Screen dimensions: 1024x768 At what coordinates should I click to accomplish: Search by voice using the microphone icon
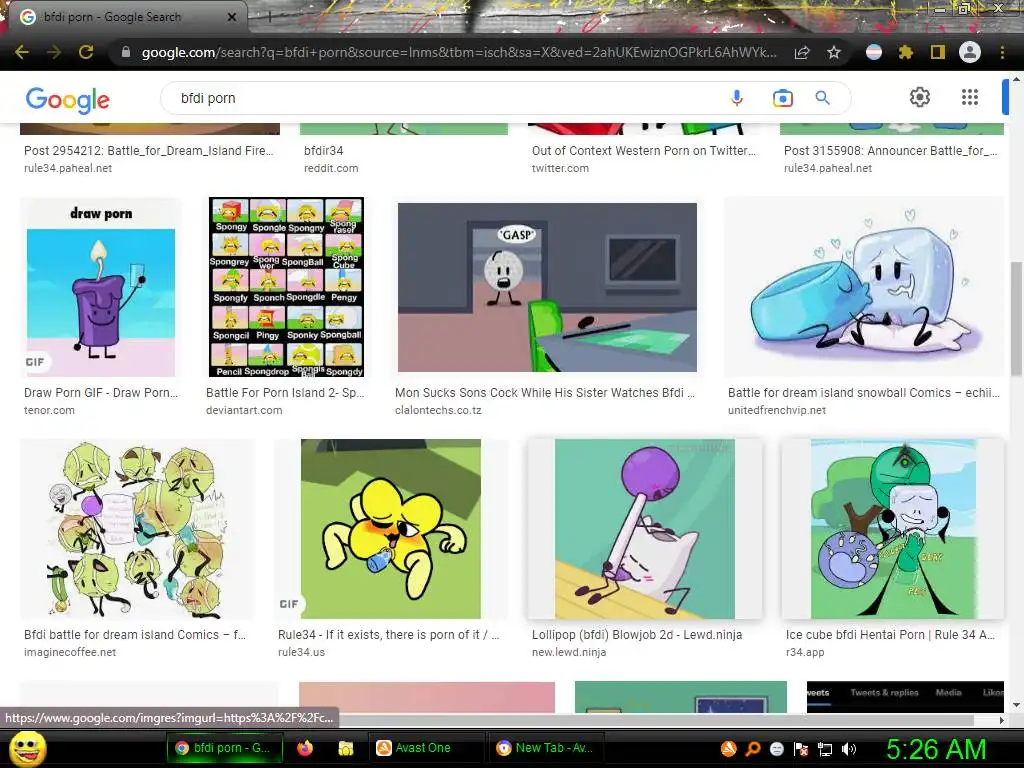click(737, 98)
